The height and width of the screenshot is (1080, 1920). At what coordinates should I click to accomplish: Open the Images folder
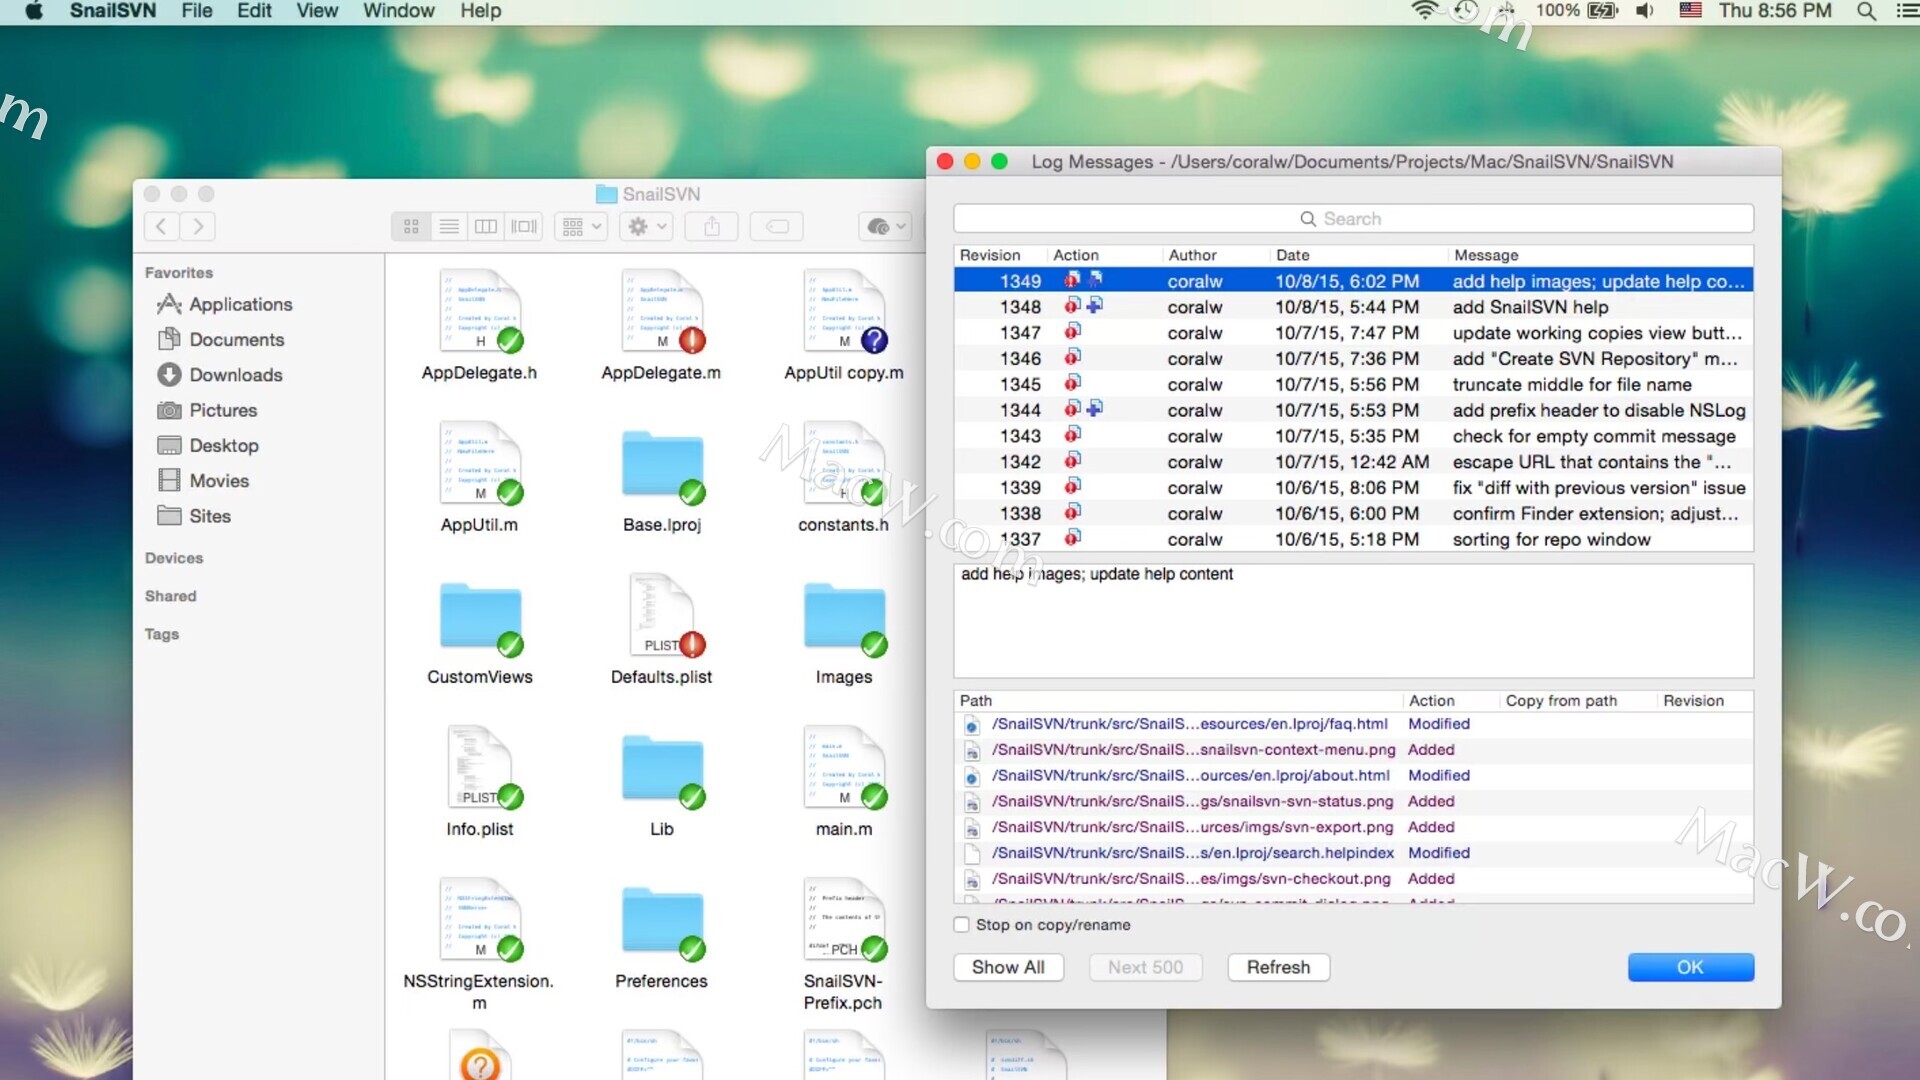pos(844,617)
